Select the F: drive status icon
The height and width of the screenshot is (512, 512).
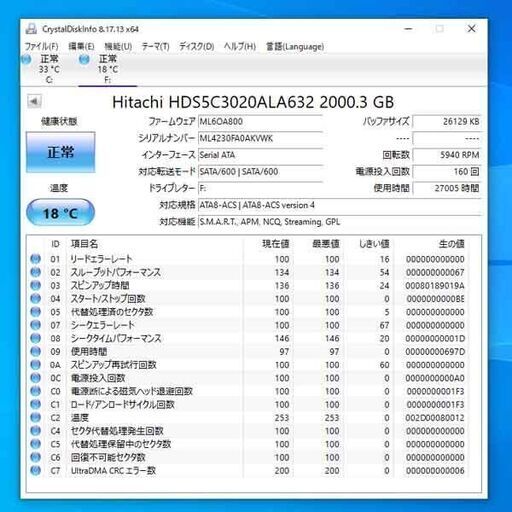pos(84,60)
